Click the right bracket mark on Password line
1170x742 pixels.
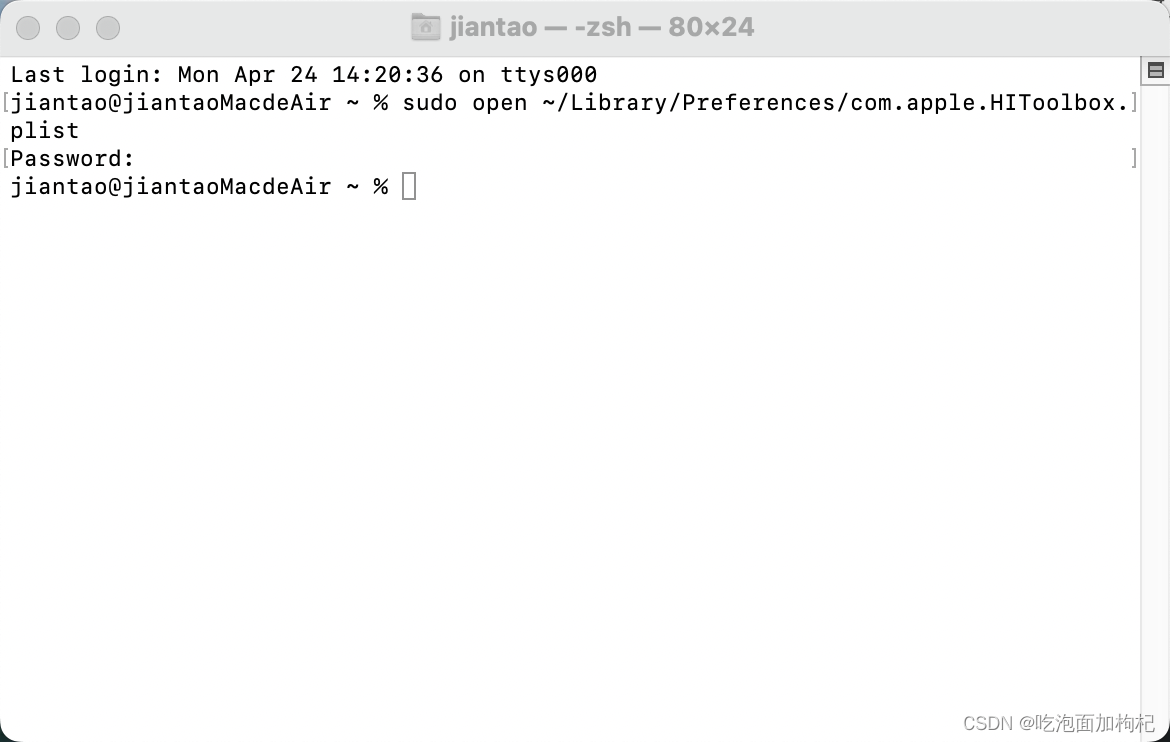coord(1134,158)
